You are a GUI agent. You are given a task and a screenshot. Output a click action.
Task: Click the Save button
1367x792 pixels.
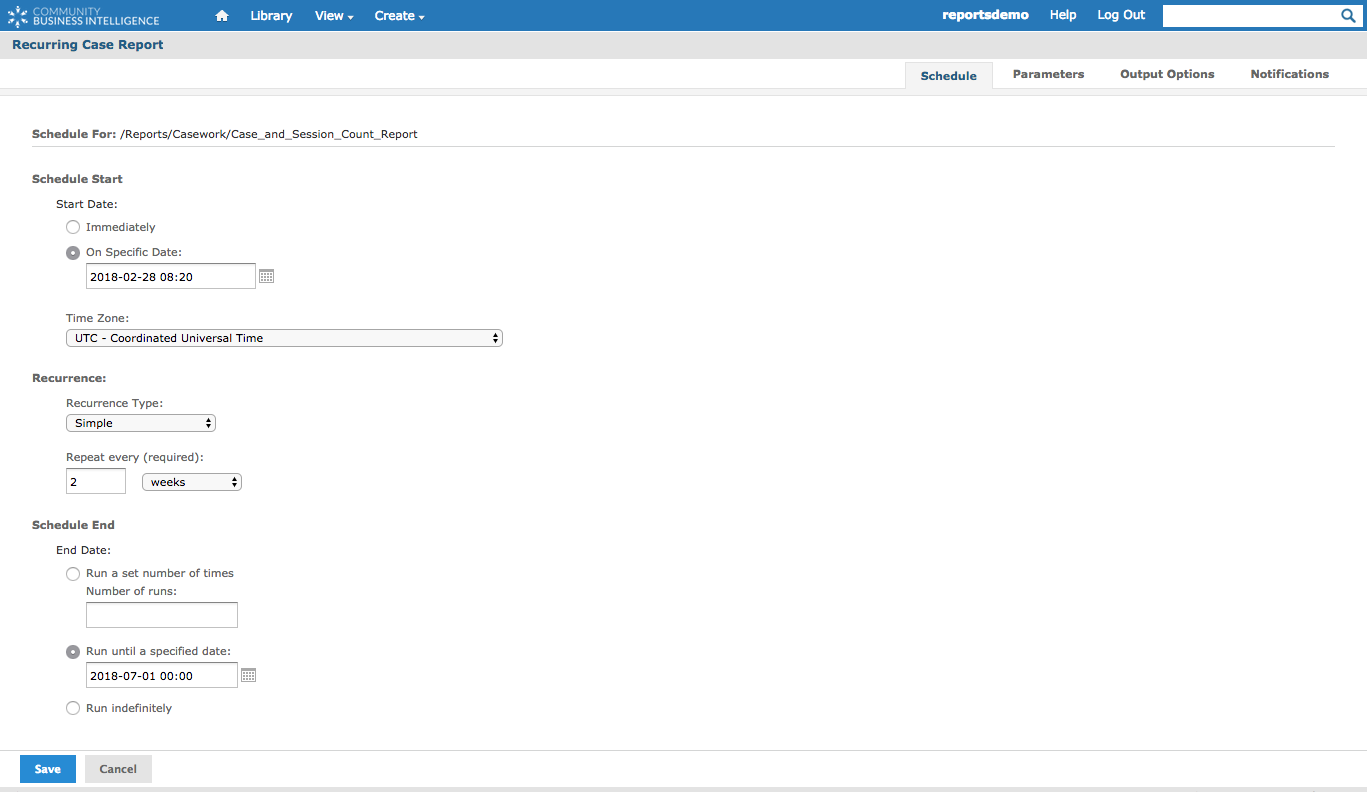[48, 769]
